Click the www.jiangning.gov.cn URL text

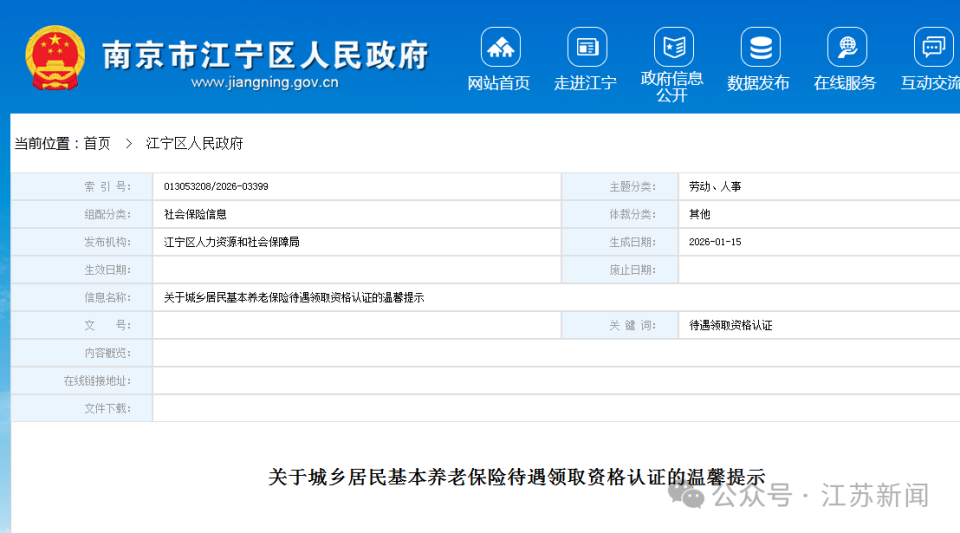[x=264, y=83]
